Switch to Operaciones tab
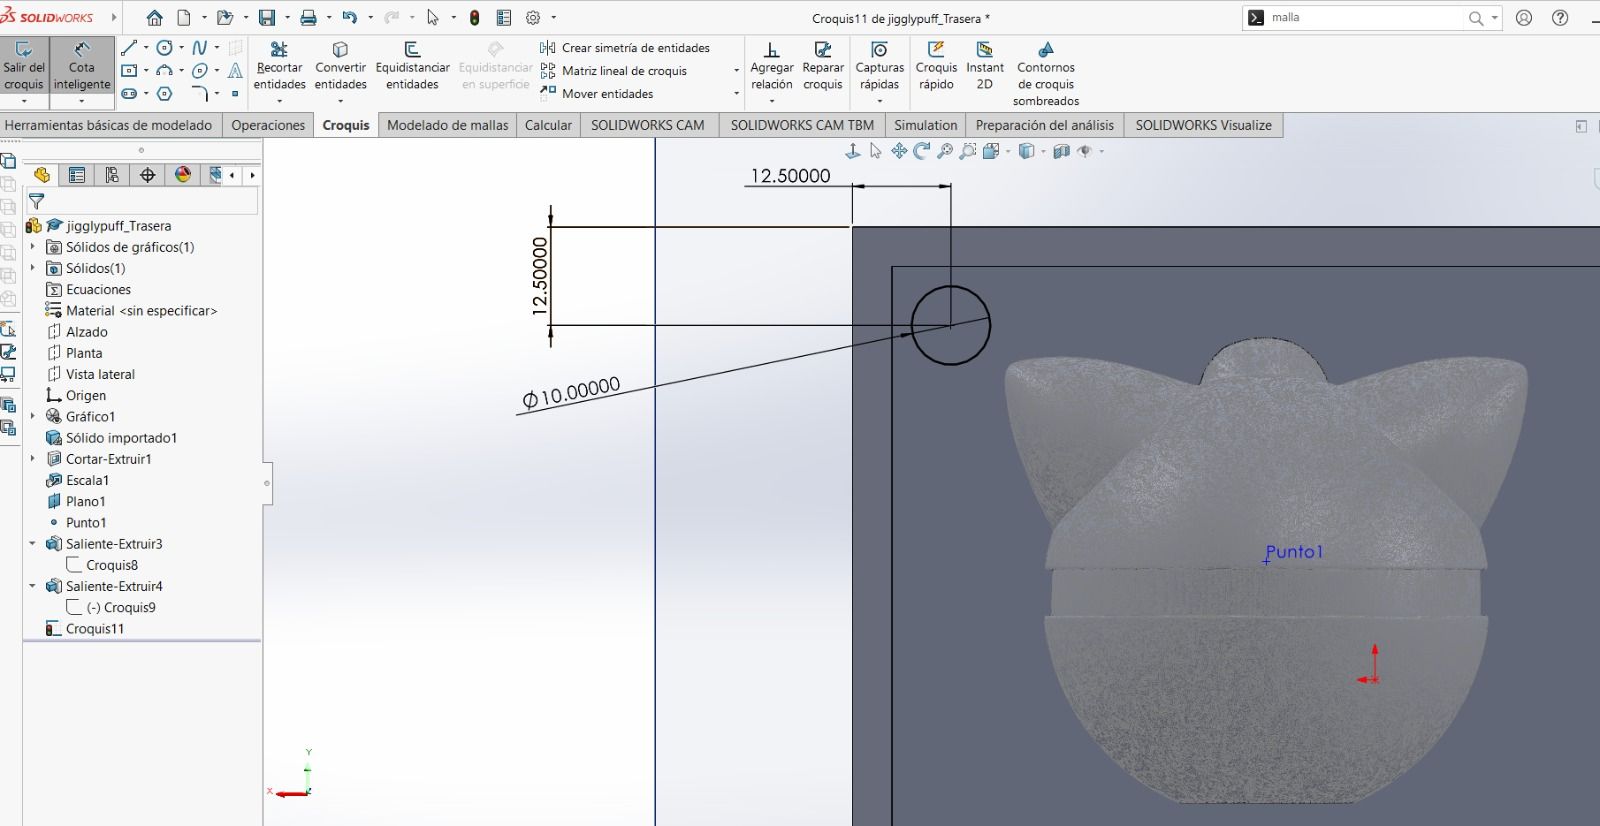The width and height of the screenshot is (1600, 826). (x=268, y=125)
